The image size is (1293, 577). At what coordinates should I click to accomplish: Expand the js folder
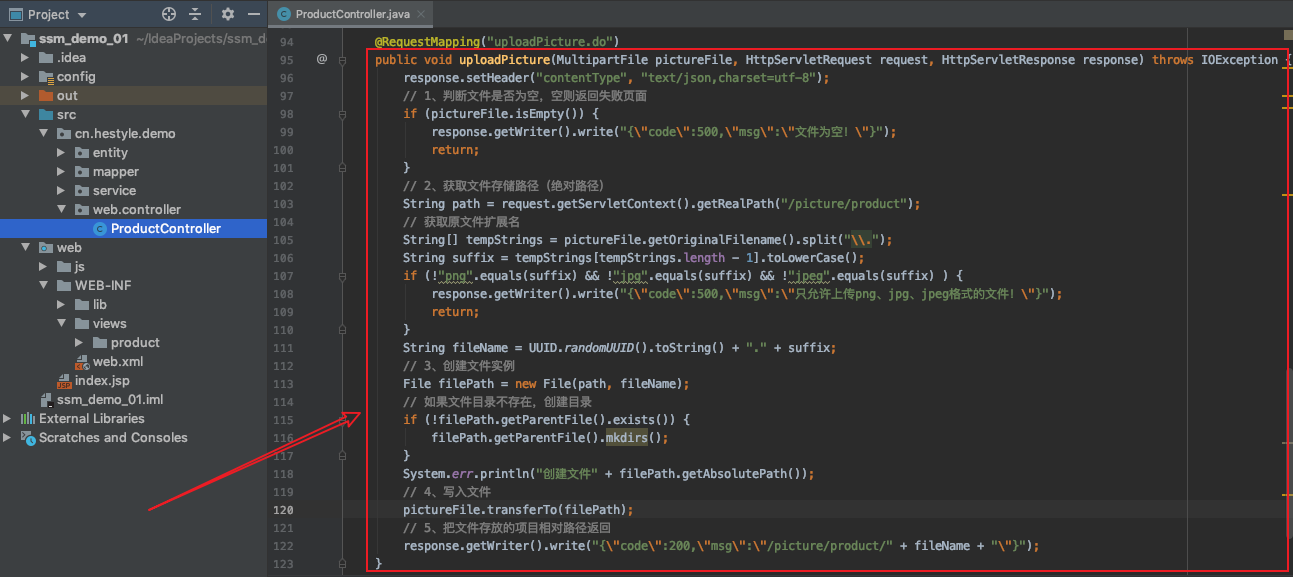(x=44, y=266)
